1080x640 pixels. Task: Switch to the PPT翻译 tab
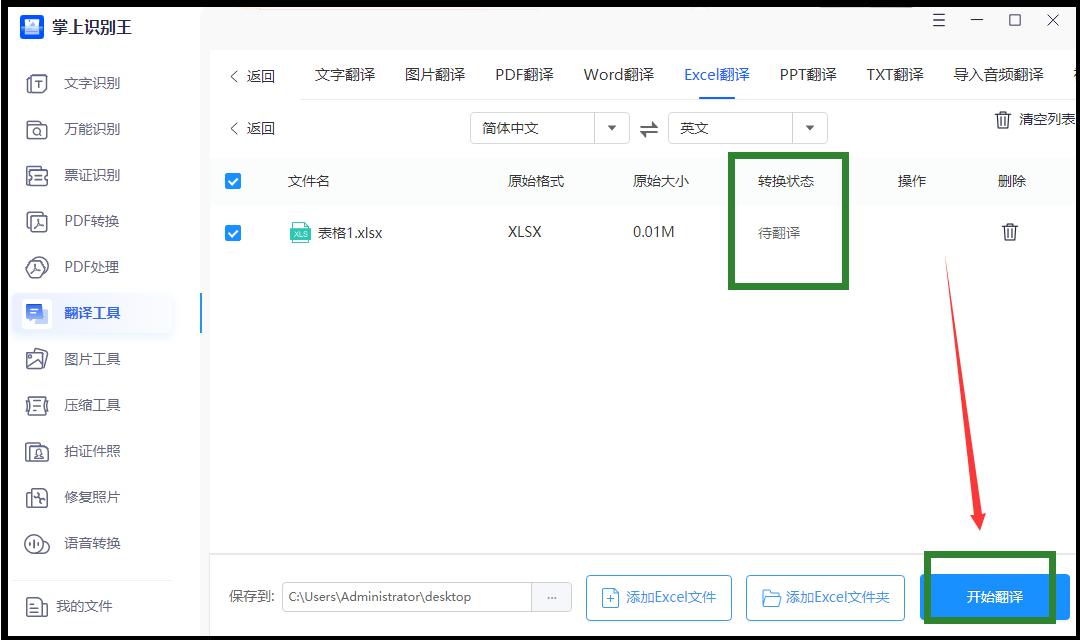[x=805, y=74]
